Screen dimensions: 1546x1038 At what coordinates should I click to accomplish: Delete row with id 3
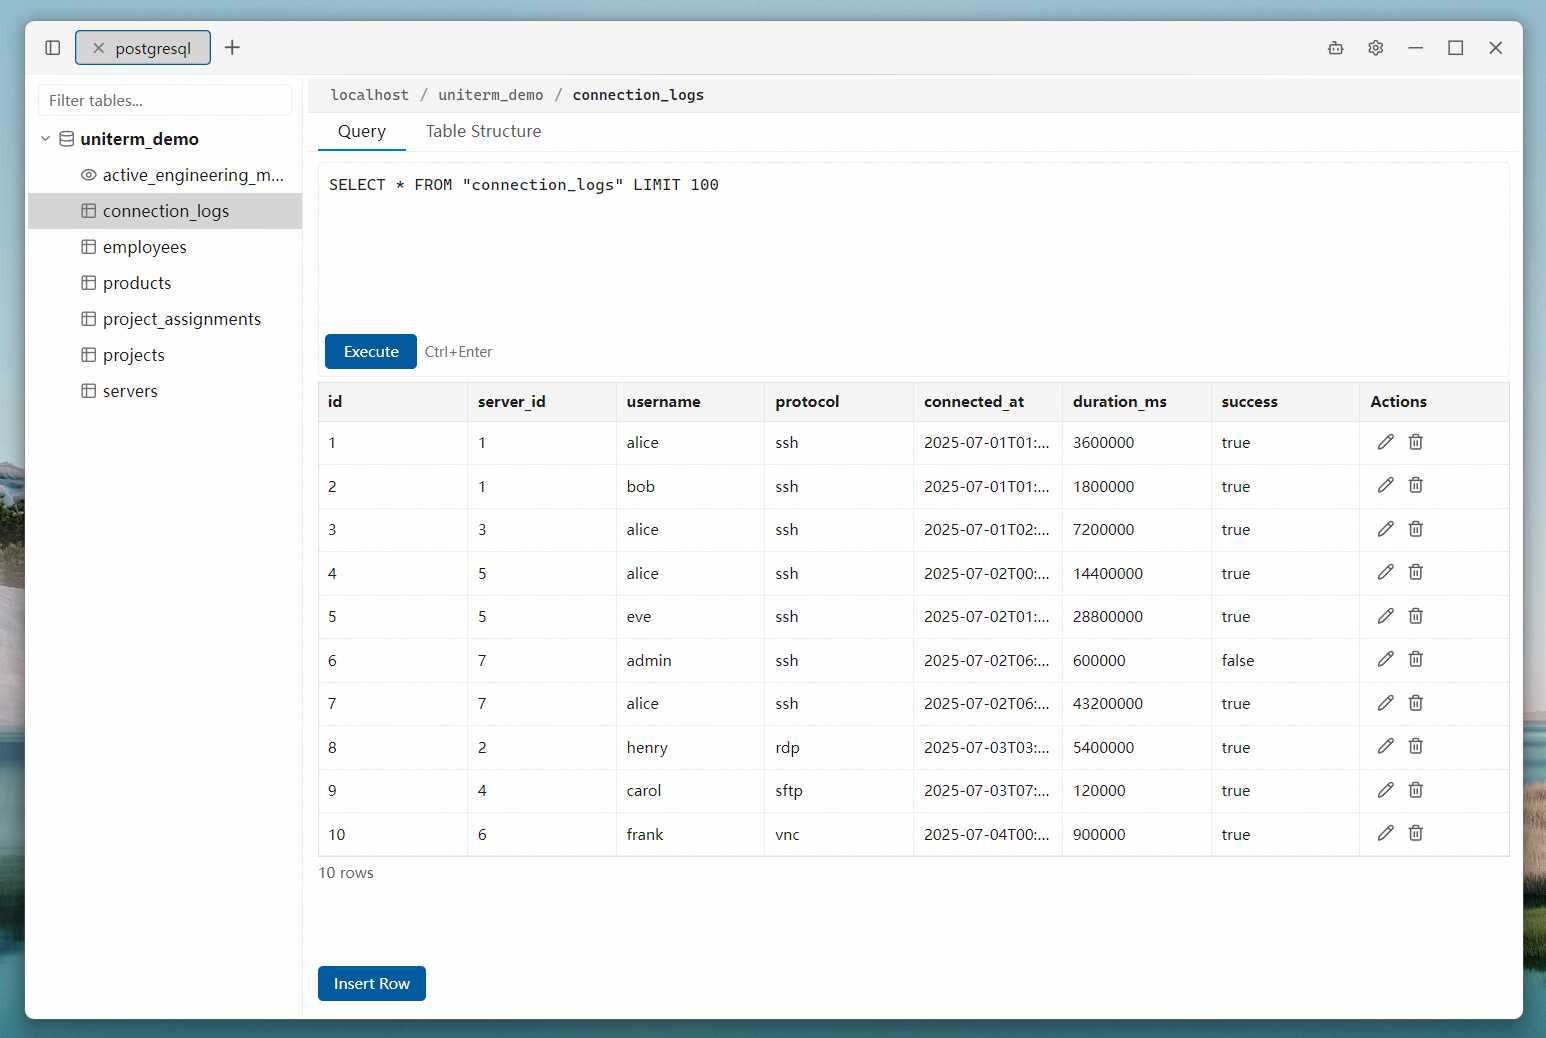point(1416,529)
